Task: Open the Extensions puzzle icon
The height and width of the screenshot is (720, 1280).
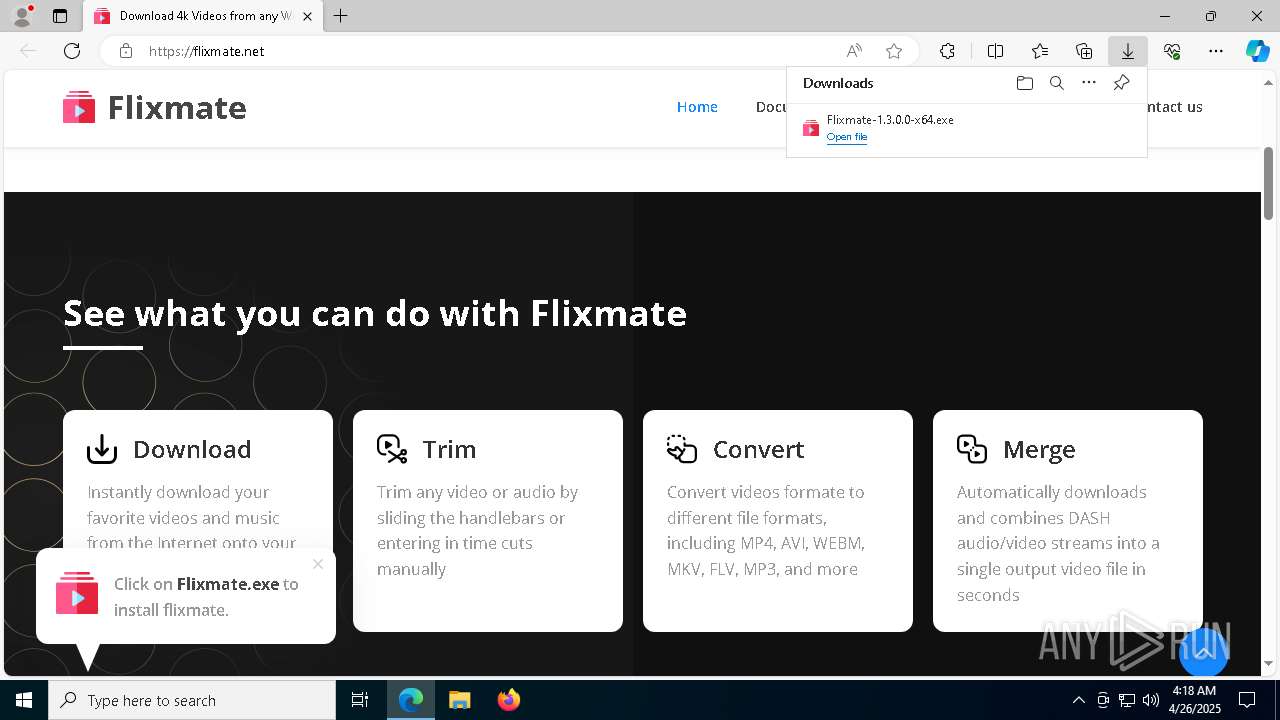Action: point(947,51)
